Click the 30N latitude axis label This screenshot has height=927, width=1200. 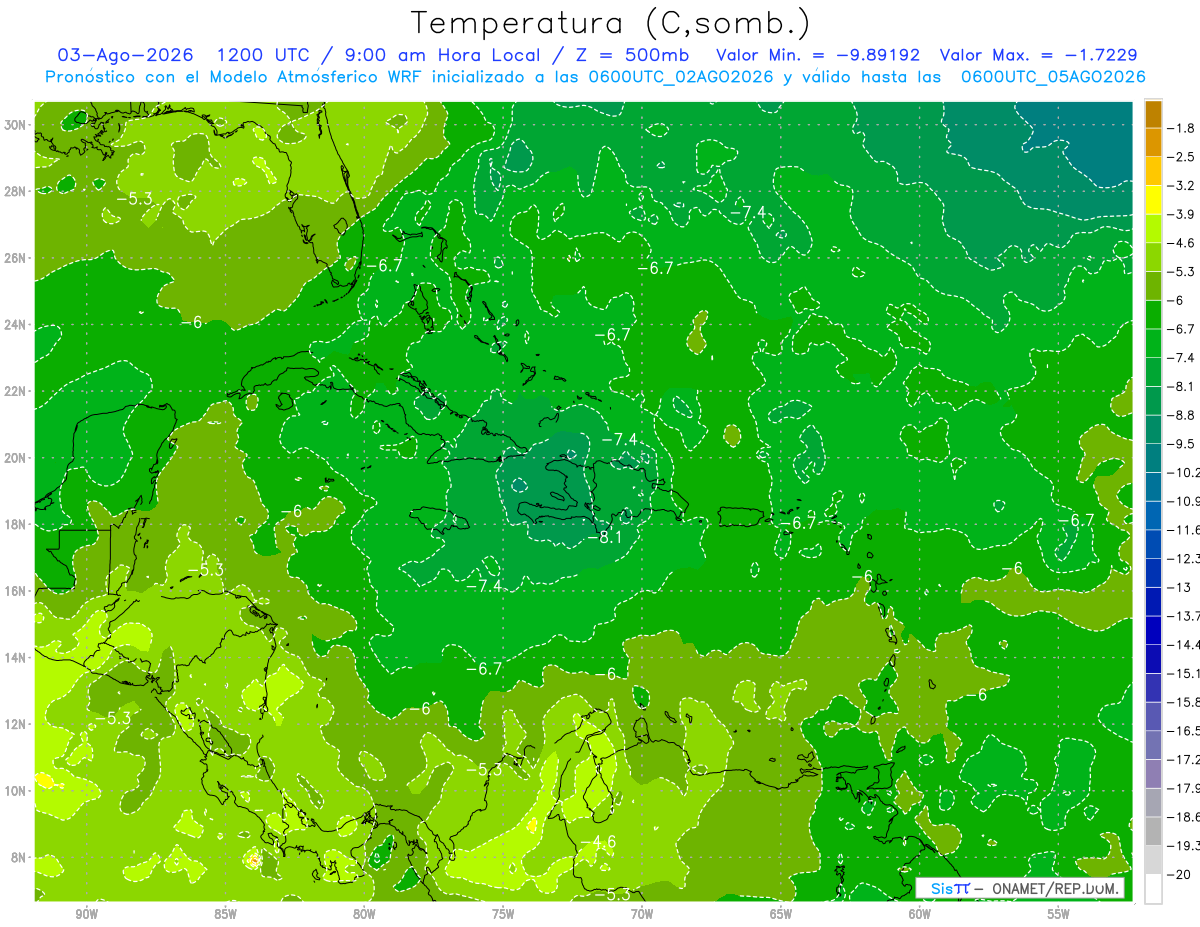click(x=15, y=125)
